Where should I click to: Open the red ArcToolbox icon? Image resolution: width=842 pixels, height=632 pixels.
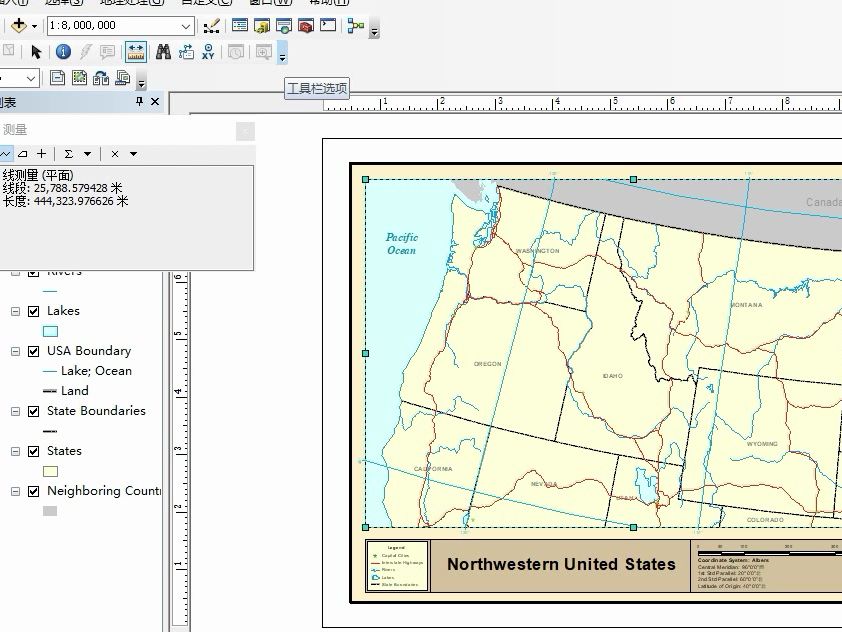pos(306,25)
